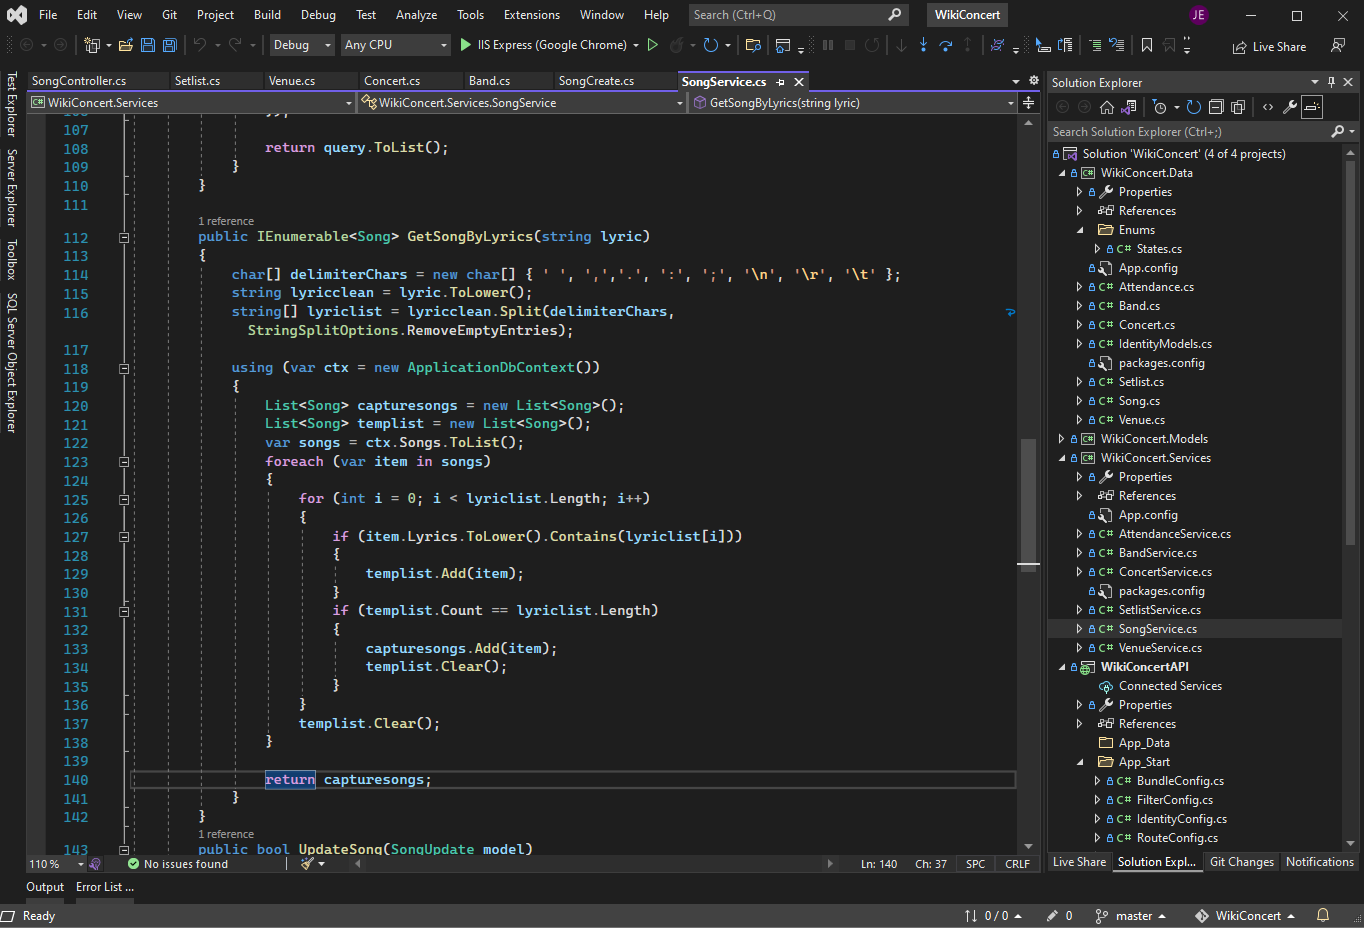Screen dimensions: 1364x928
Task: Click the split editor icon above the scrollbar
Action: 1028,103
